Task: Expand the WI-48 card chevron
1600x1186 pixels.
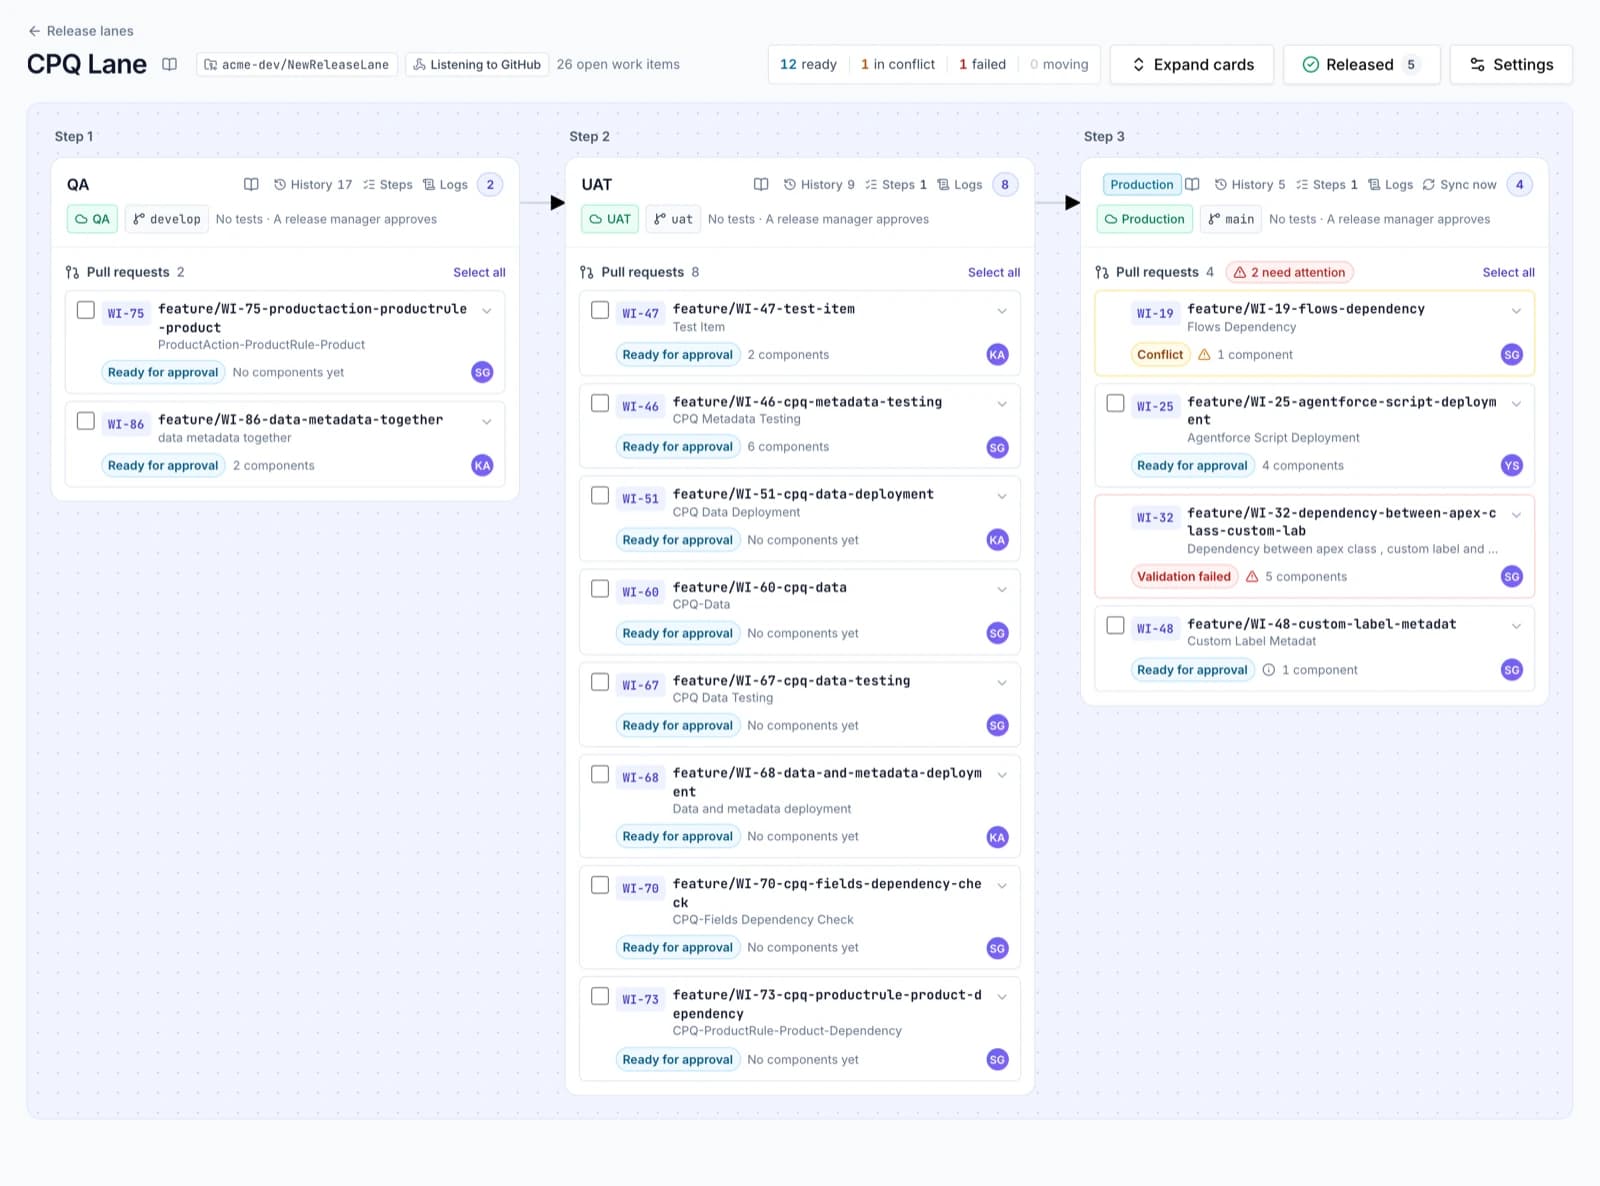Action: [x=1517, y=626]
